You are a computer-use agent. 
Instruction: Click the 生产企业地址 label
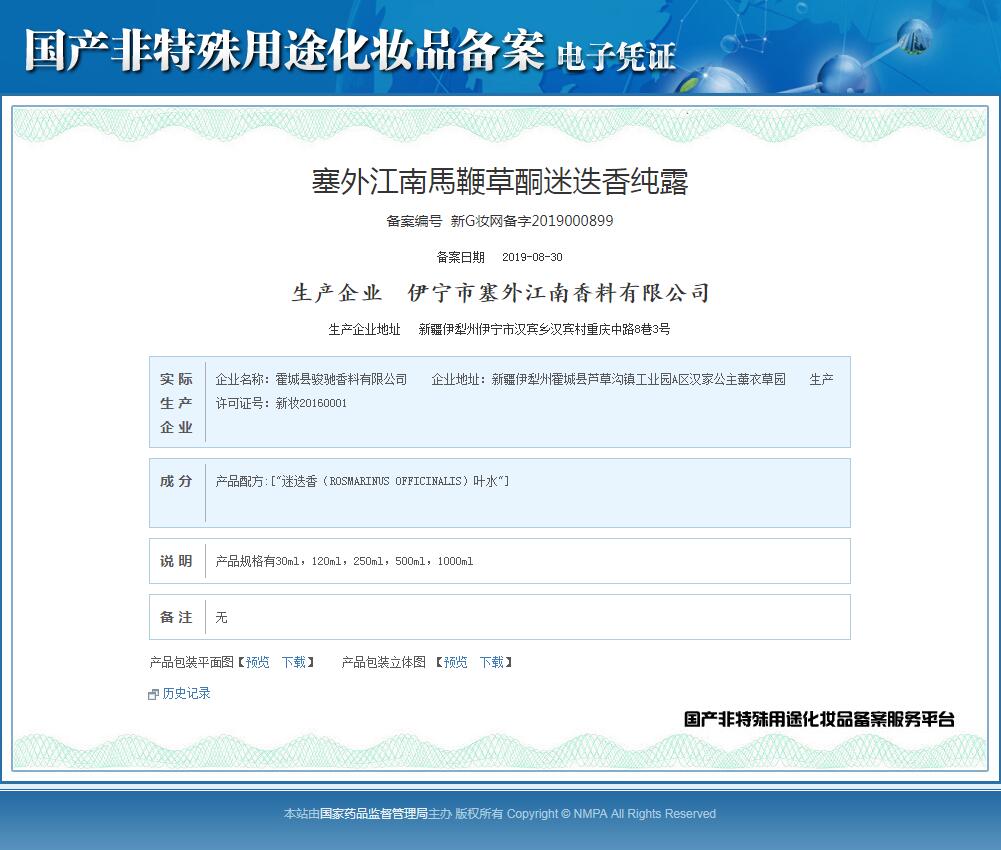(x=365, y=330)
